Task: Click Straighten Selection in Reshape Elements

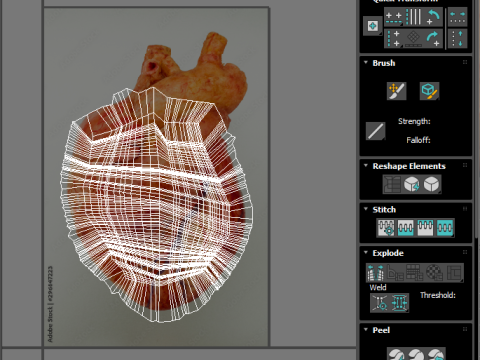Action: [392, 184]
